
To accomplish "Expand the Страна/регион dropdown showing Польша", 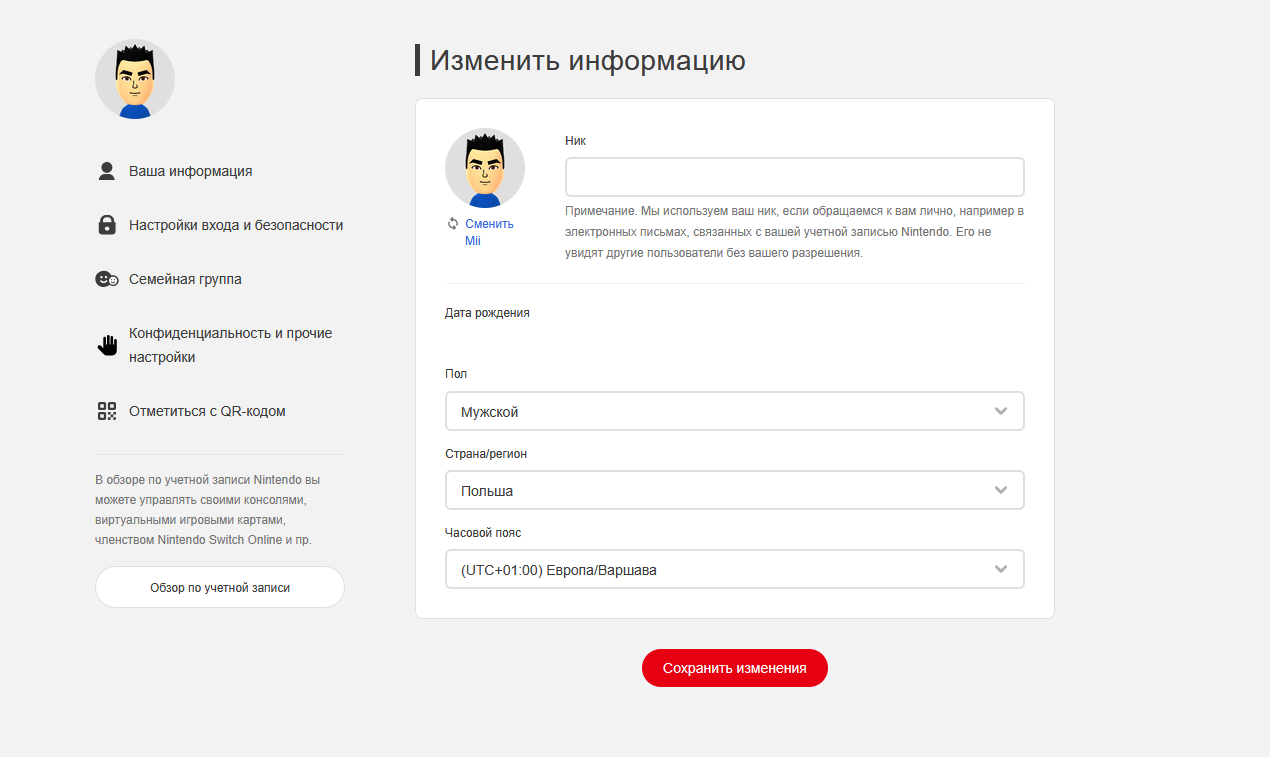I will click(734, 490).
